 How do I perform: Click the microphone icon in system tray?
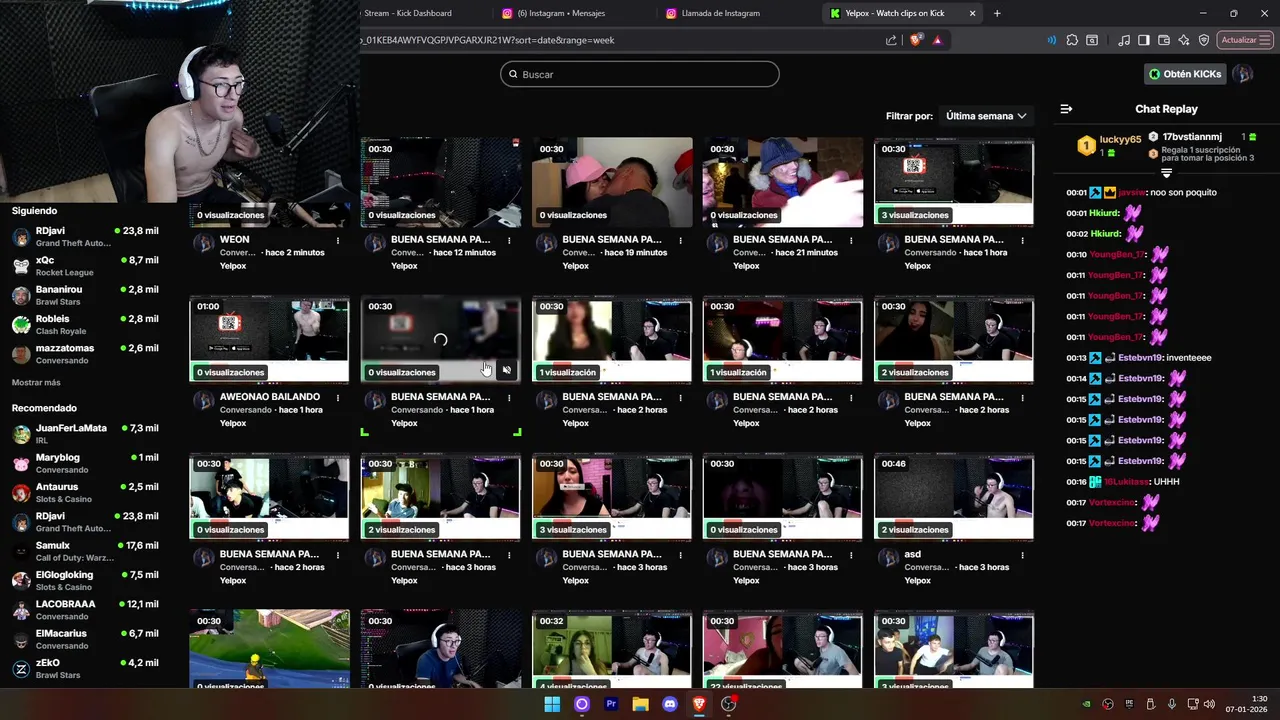pyautogui.click(x=1171, y=704)
